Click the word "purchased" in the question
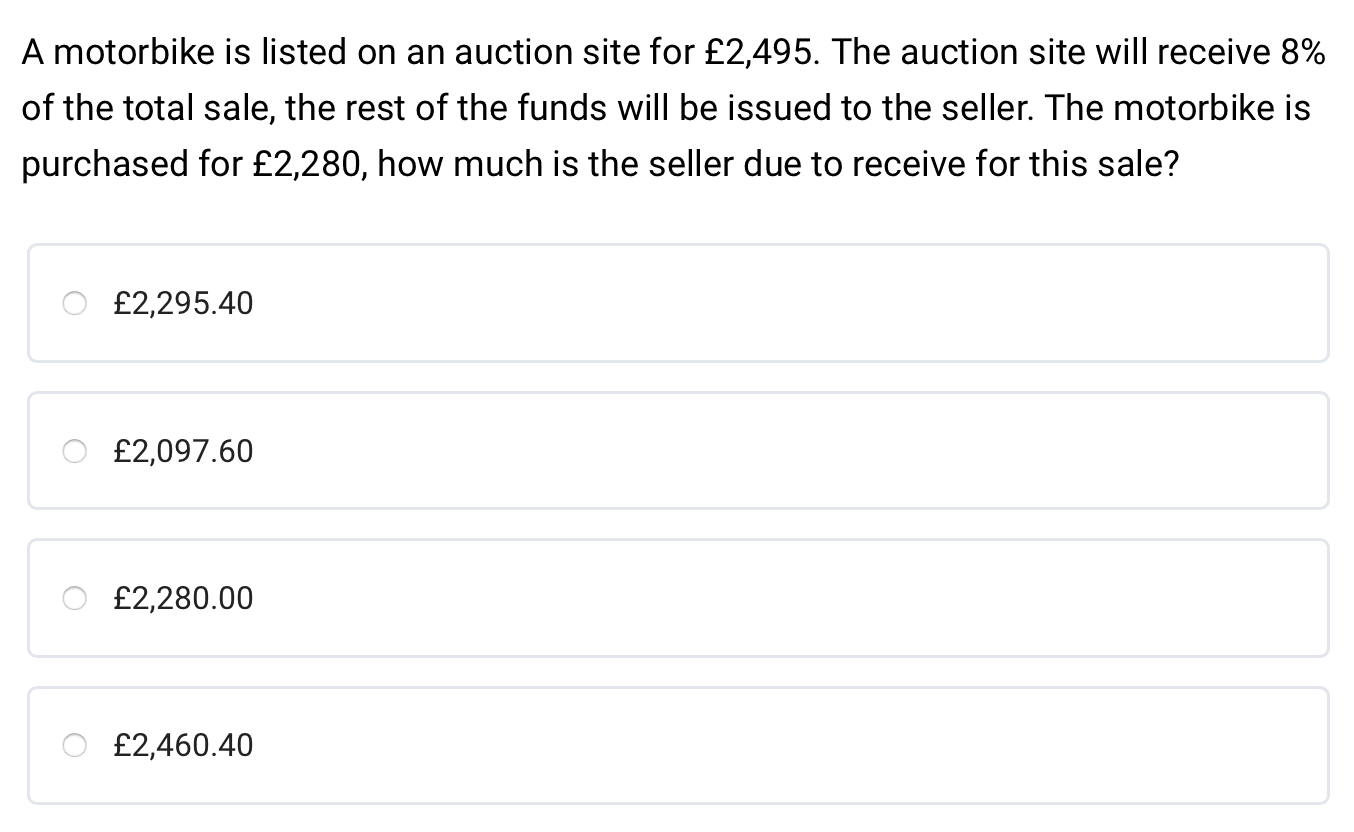 103,163
